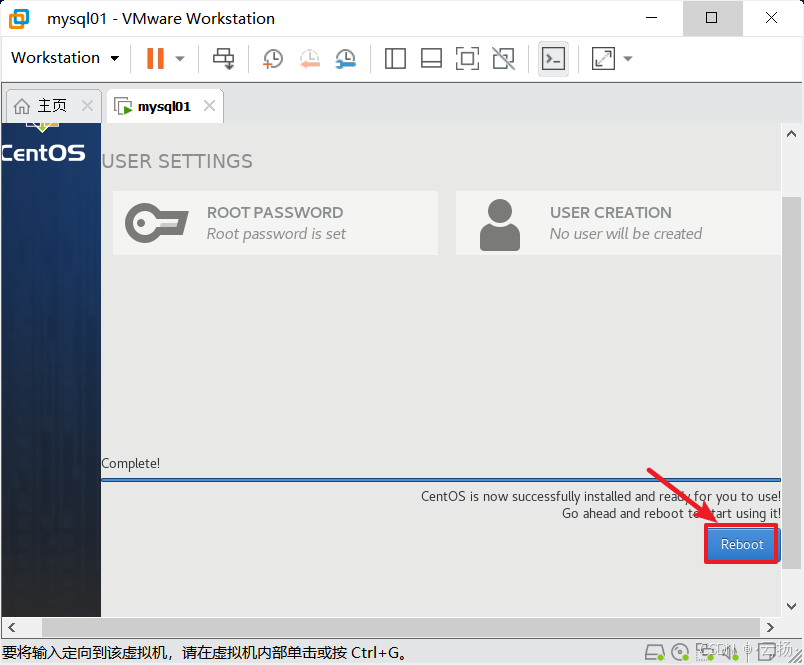
Task: Click the root password key icon
Action: point(156,223)
